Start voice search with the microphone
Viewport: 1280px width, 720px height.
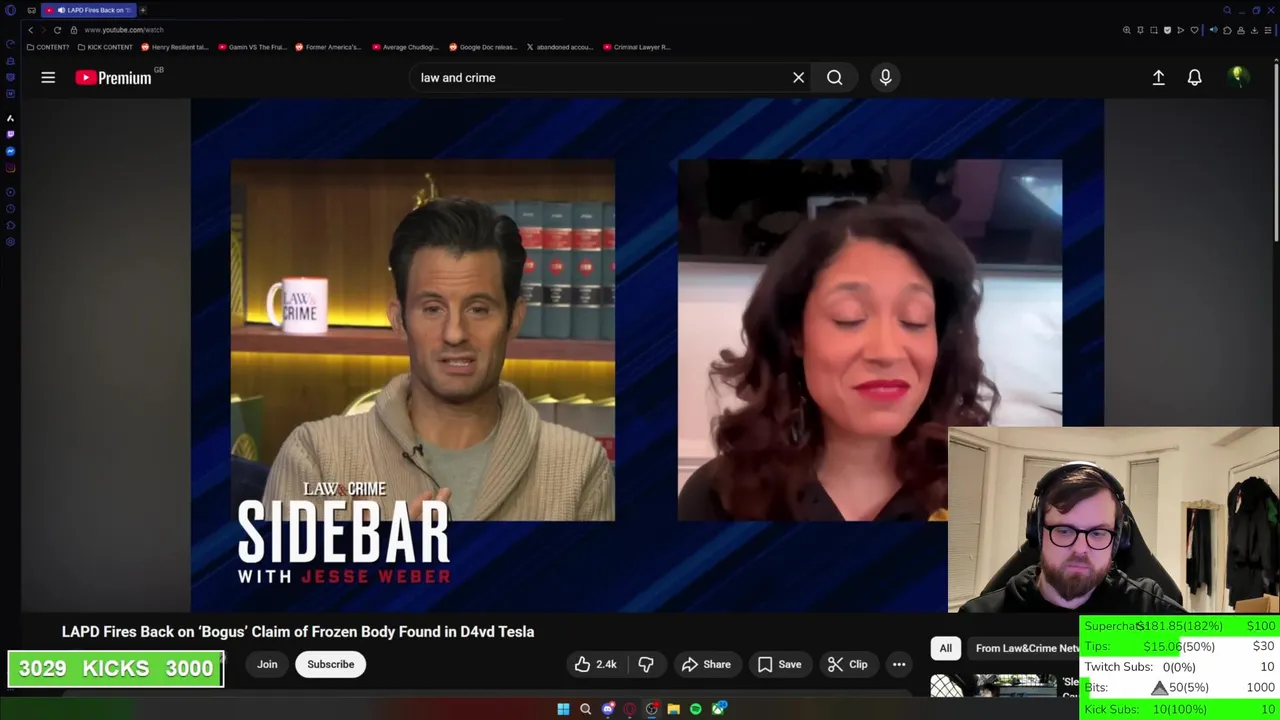click(885, 77)
